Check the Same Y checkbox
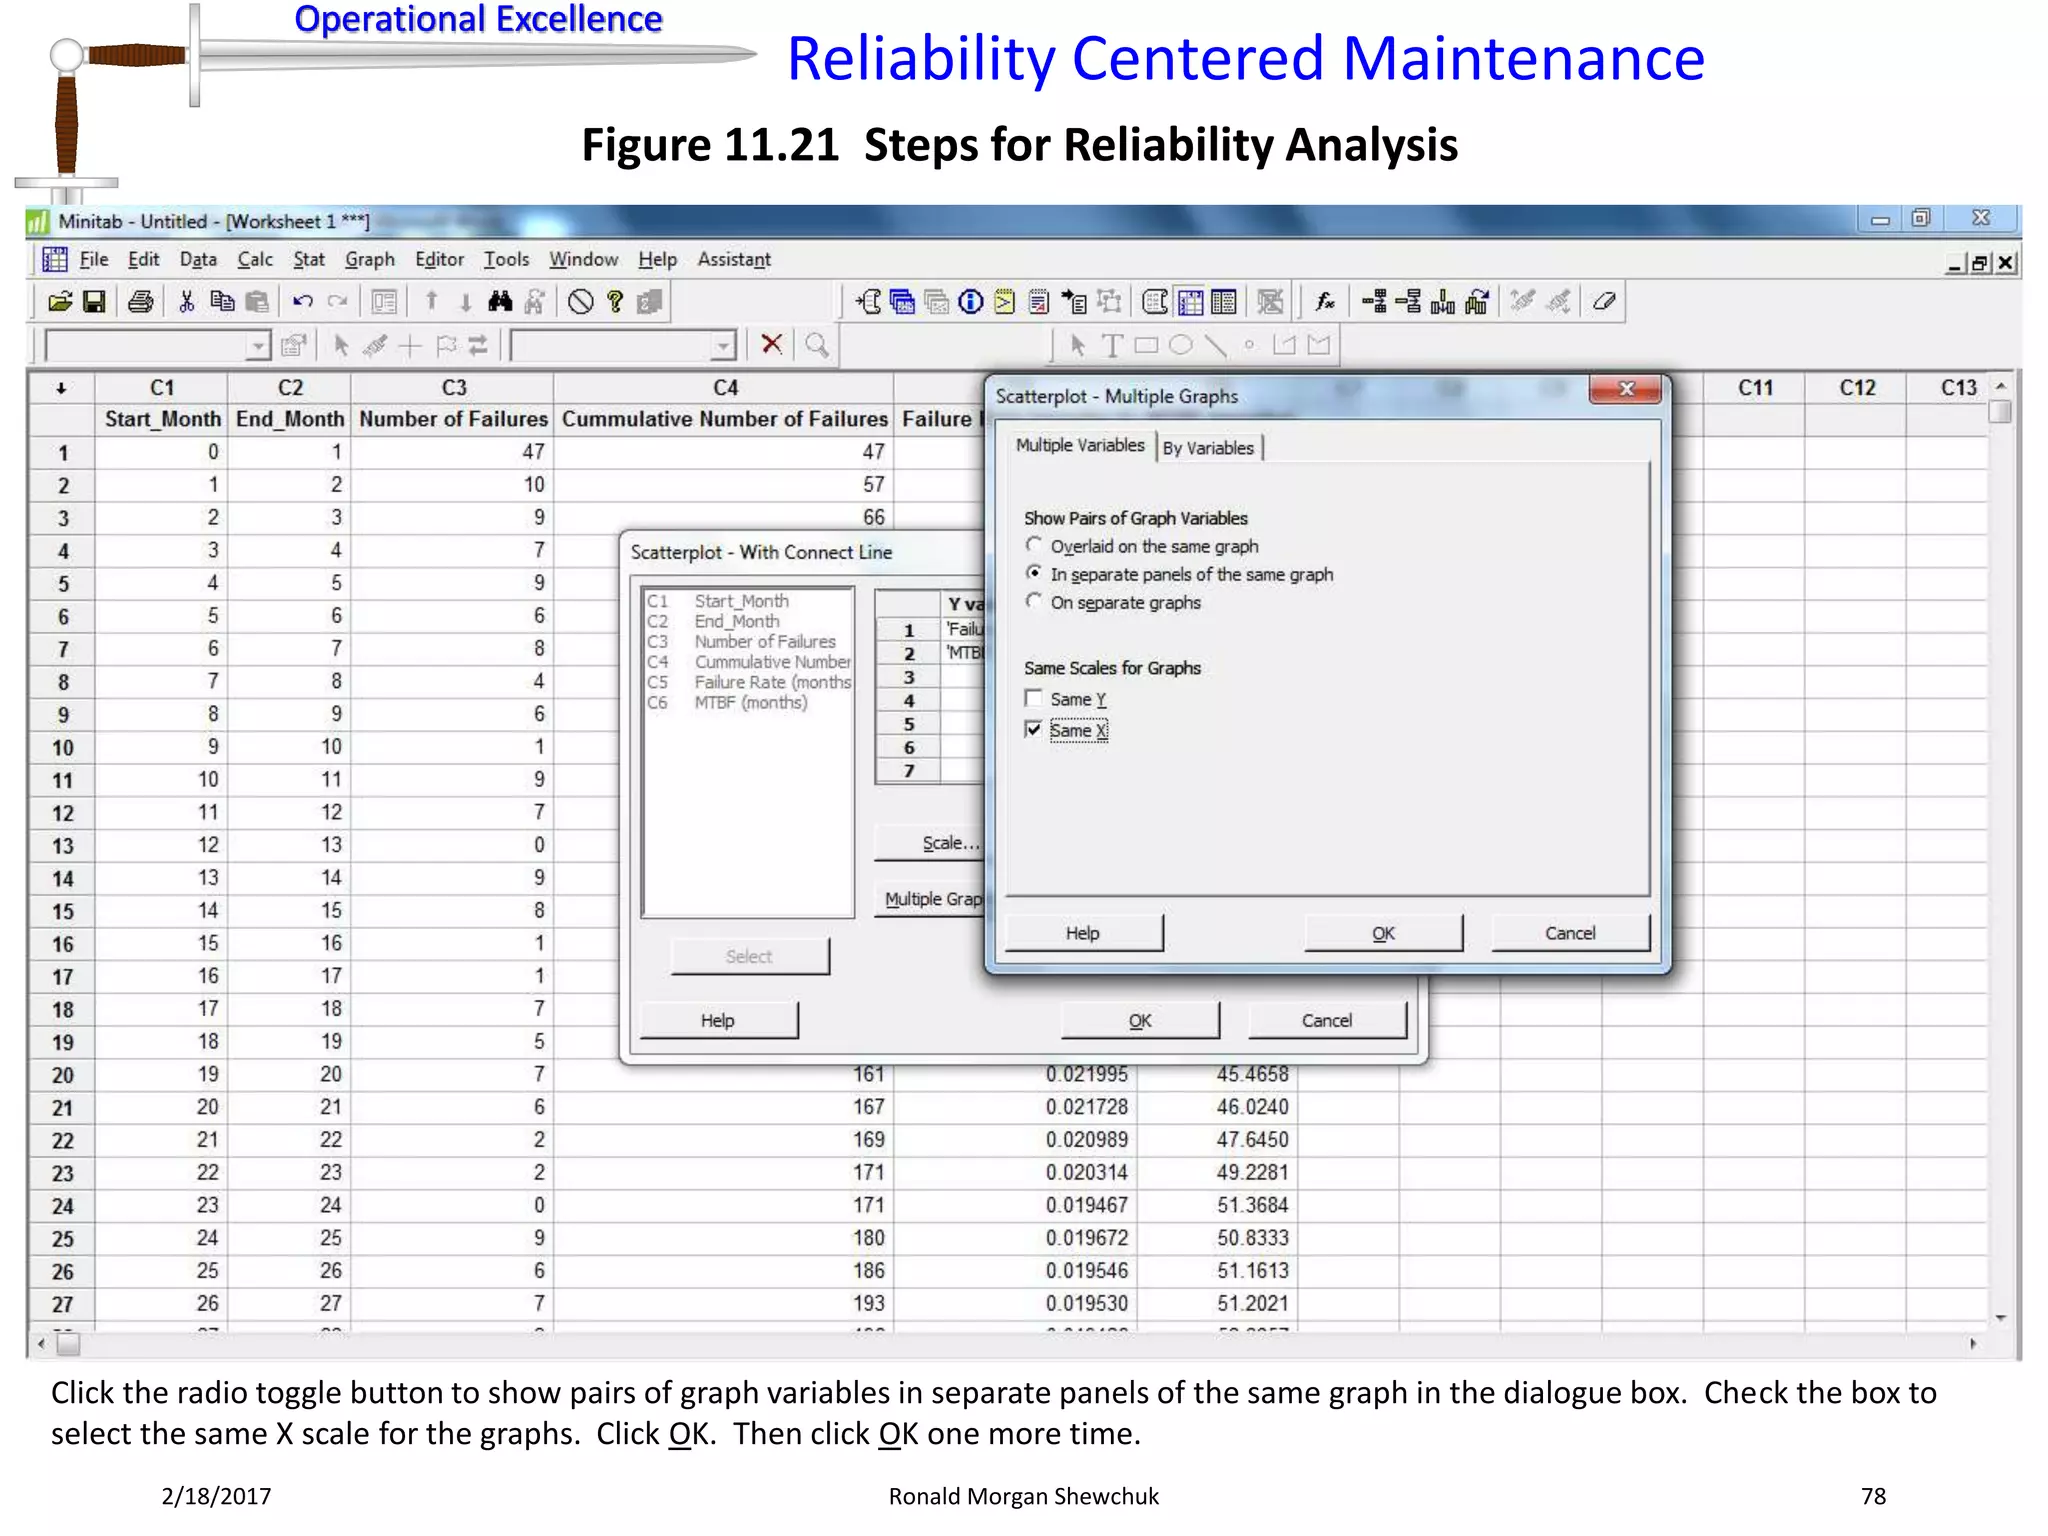This screenshot has height=1536, width=2048. (1034, 698)
